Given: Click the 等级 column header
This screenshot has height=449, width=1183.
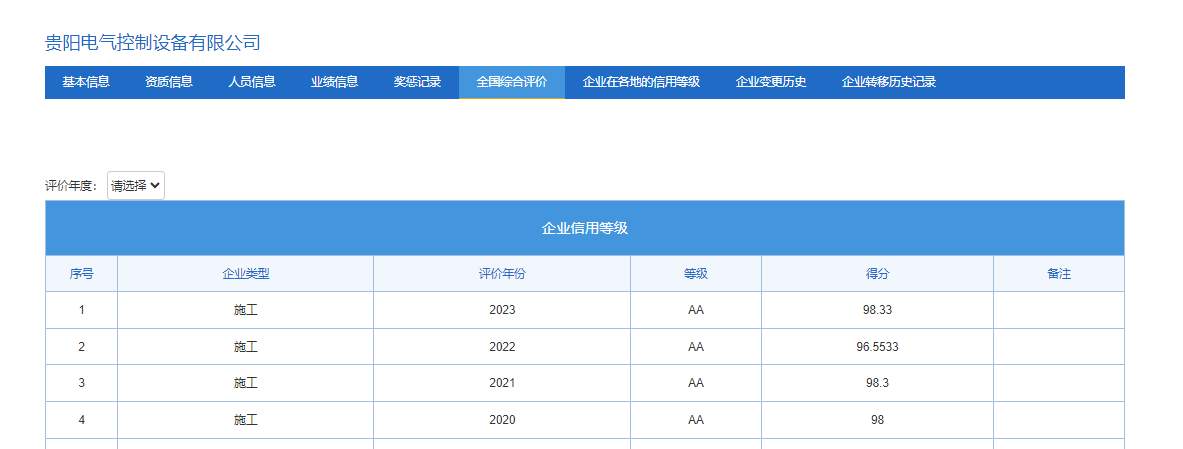Looking at the screenshot, I should click(x=696, y=274).
